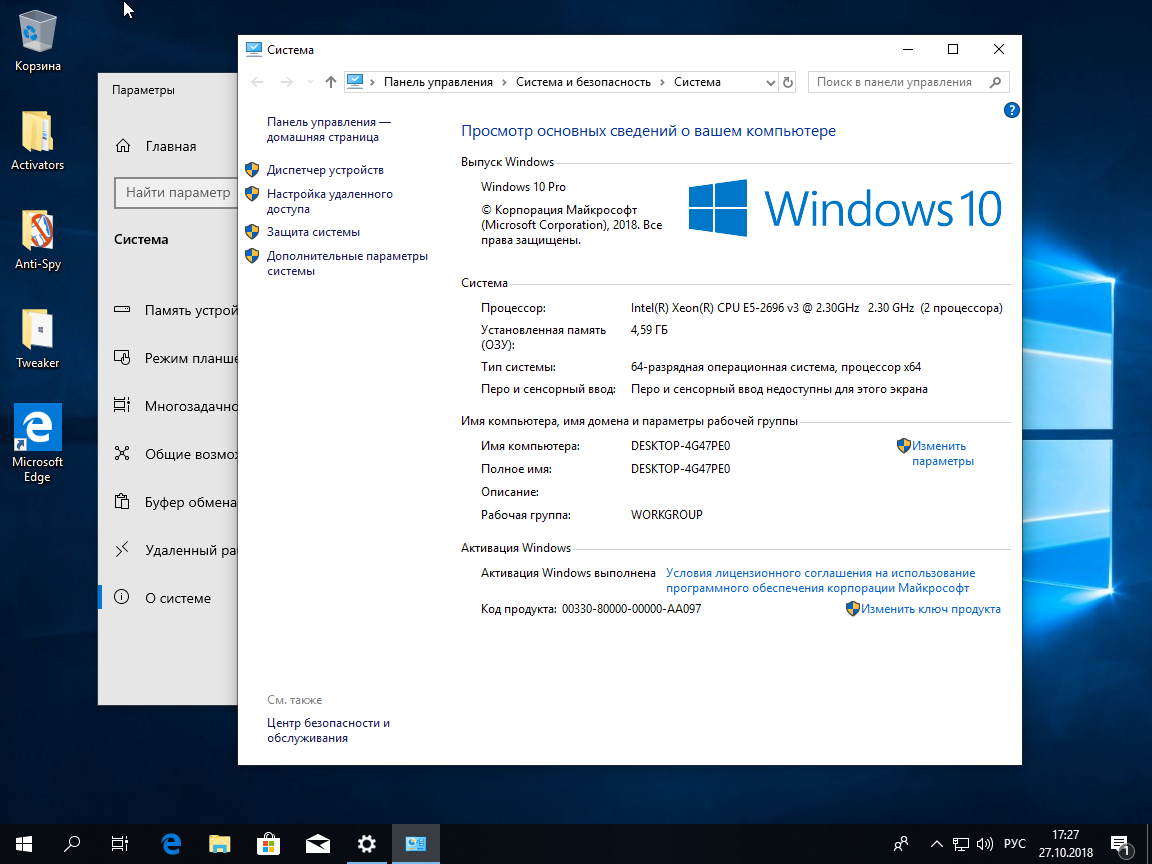Open Microsoft Store from the taskbar

point(269,844)
